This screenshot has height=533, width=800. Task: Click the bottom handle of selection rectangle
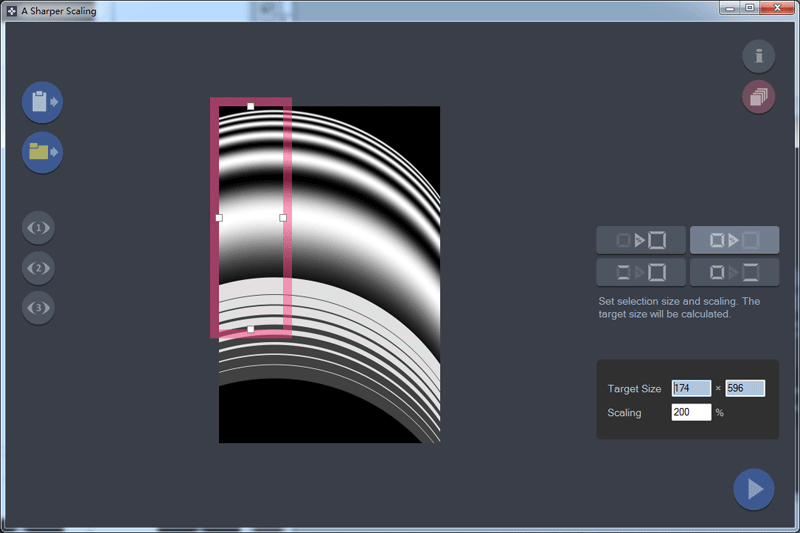tap(251, 329)
